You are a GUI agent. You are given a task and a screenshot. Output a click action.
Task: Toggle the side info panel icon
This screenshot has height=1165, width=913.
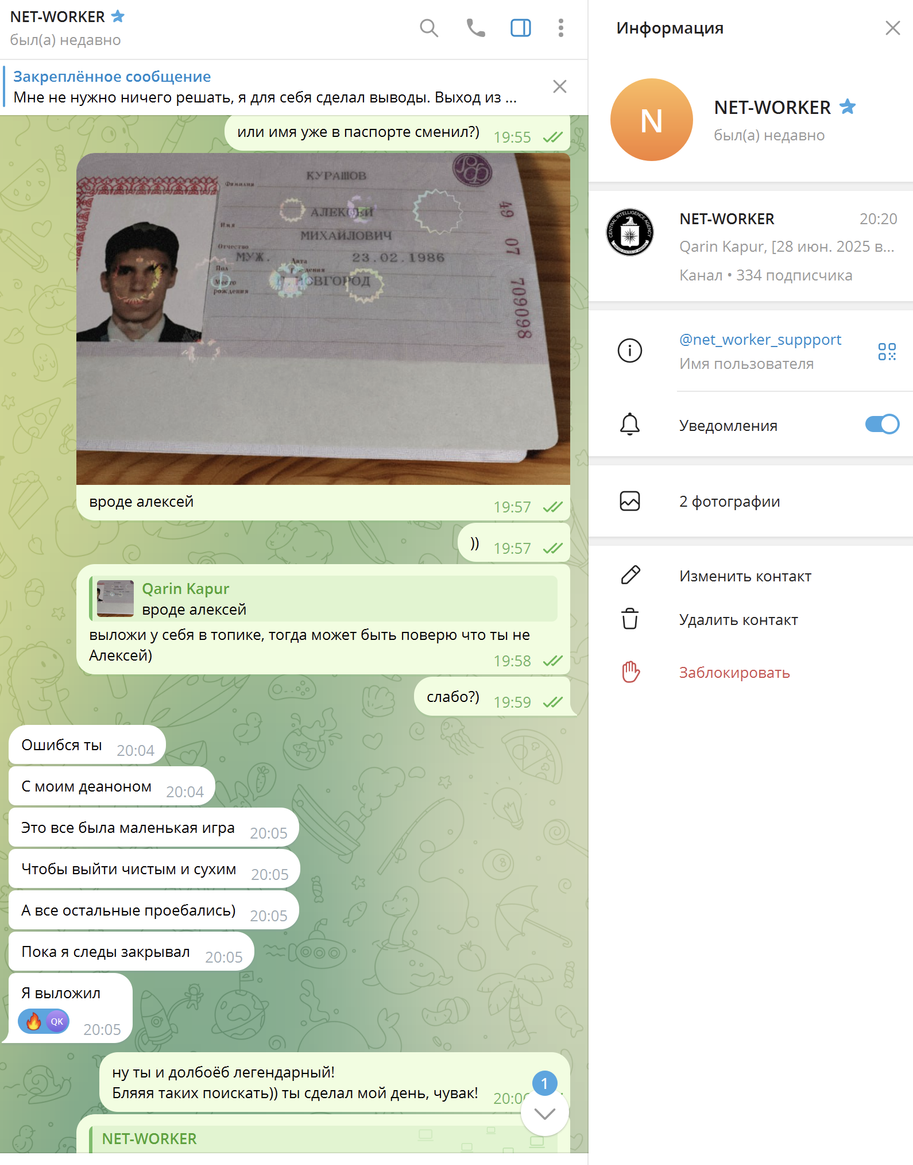coord(521,28)
